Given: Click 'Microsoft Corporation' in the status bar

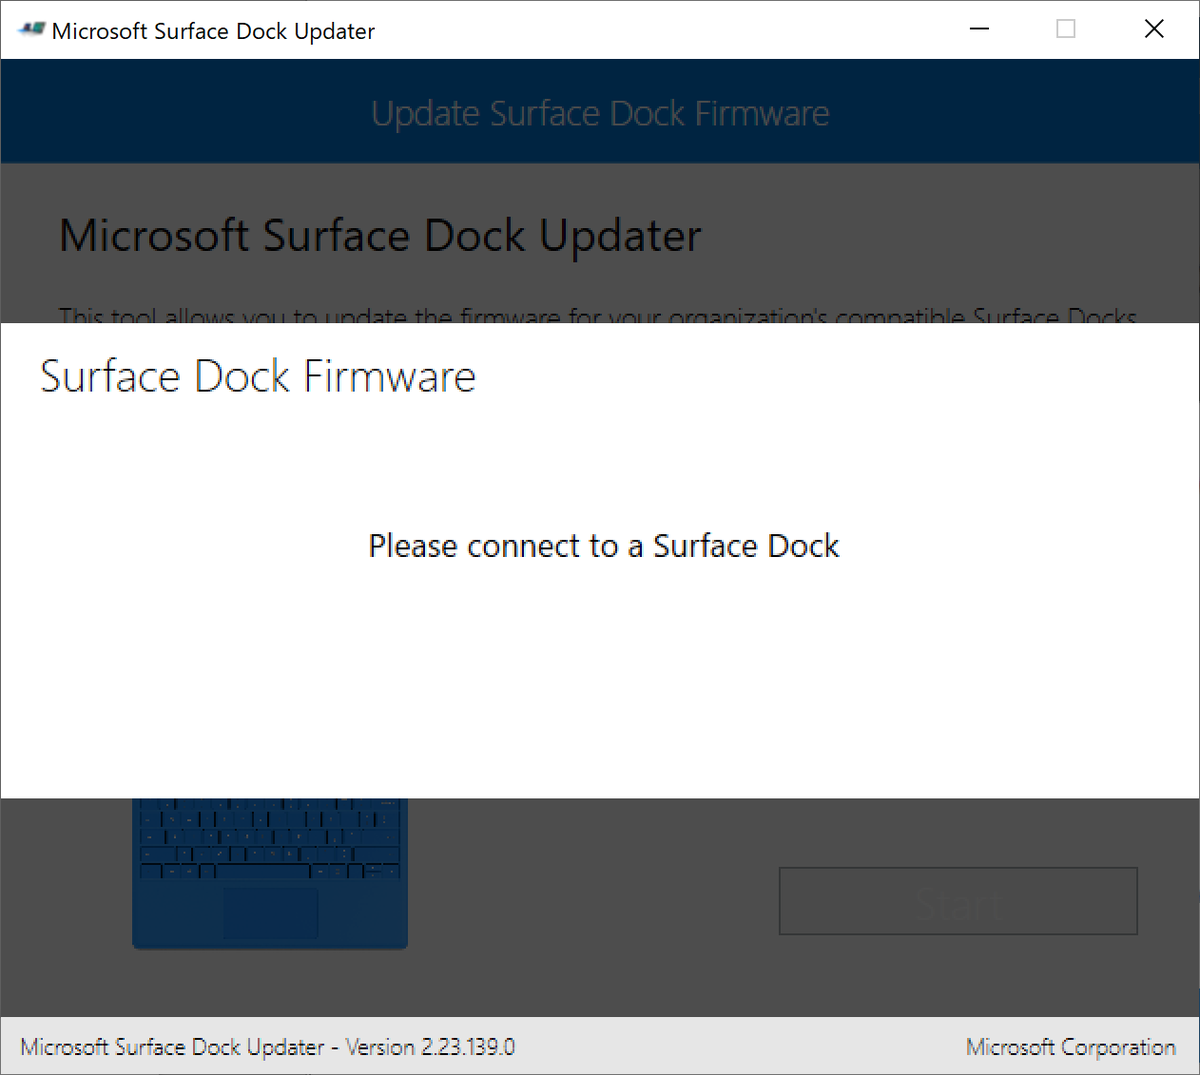Looking at the screenshot, I should (1071, 1047).
